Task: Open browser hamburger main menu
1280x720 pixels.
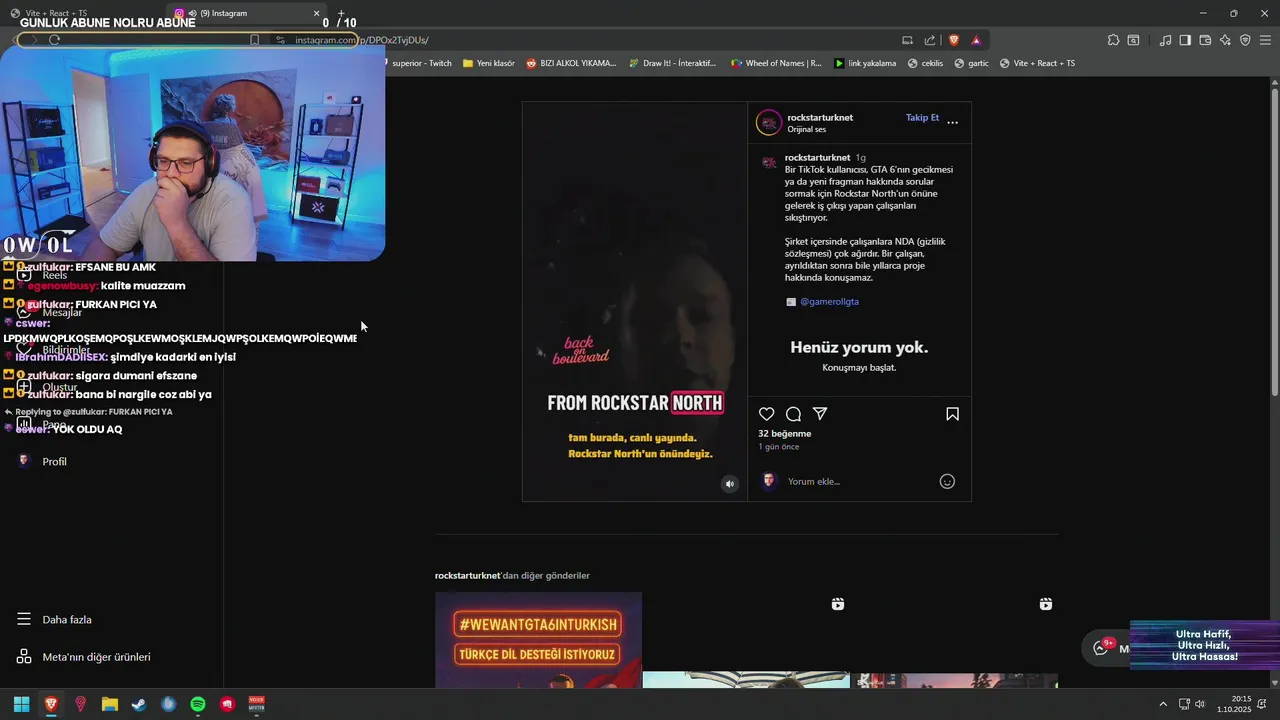Action: pyautogui.click(x=1266, y=40)
